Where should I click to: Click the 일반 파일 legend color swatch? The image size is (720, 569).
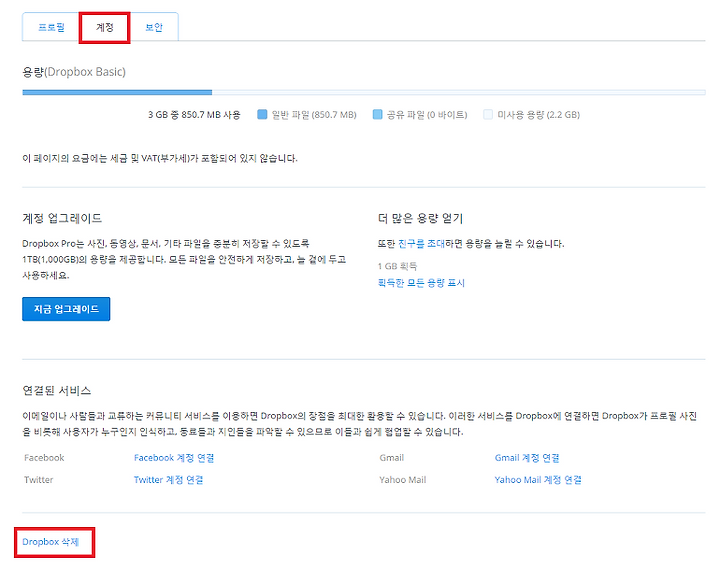pos(262,114)
